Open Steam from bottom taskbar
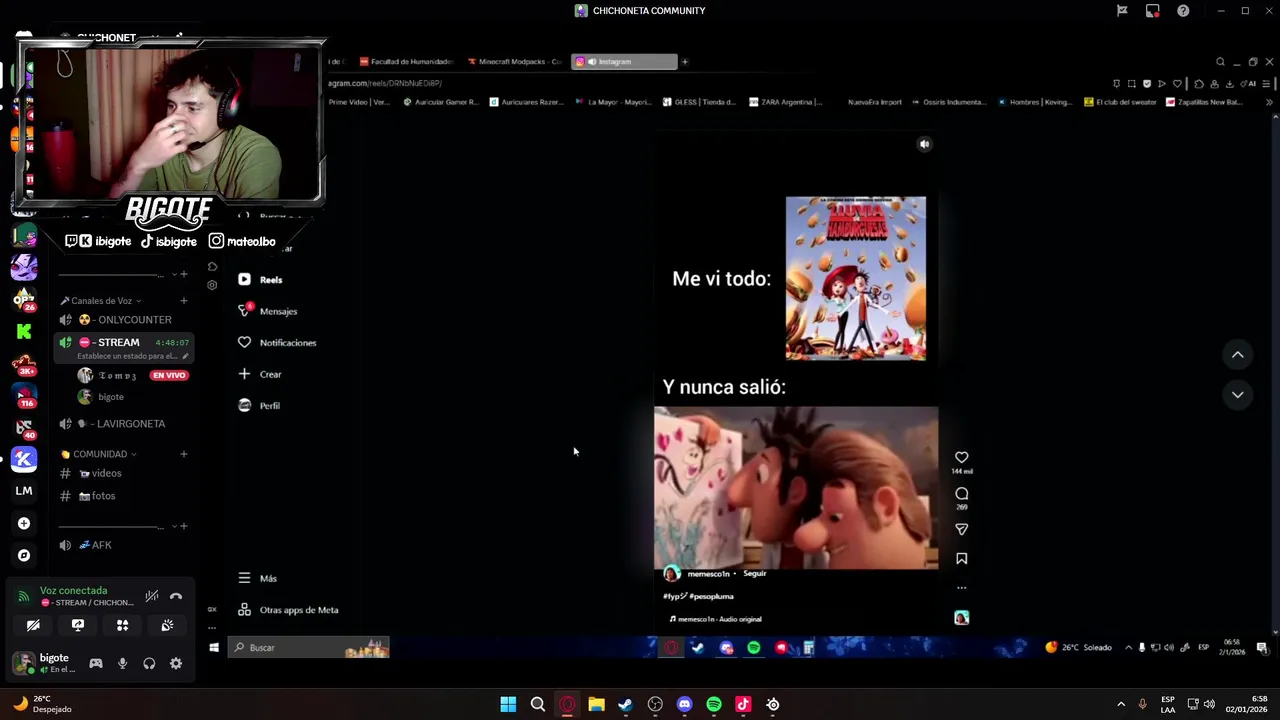The image size is (1280, 720). coord(625,704)
